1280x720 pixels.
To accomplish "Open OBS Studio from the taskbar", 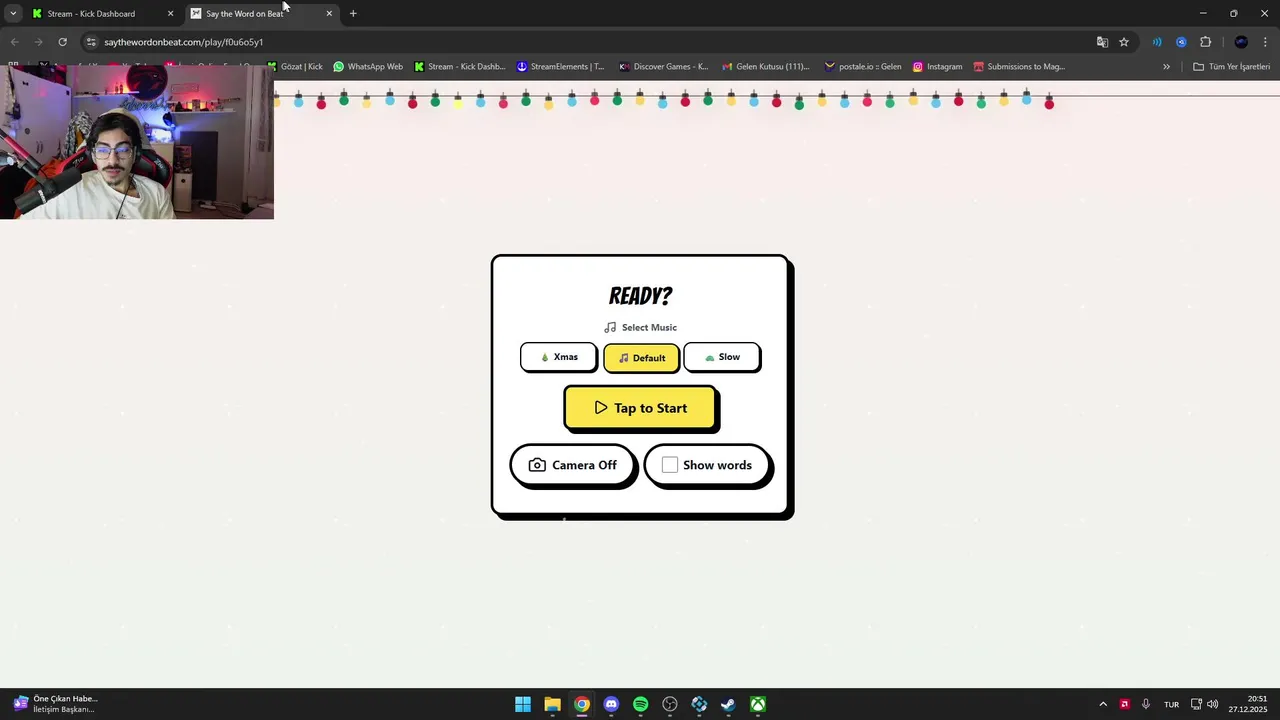I will pos(670,704).
